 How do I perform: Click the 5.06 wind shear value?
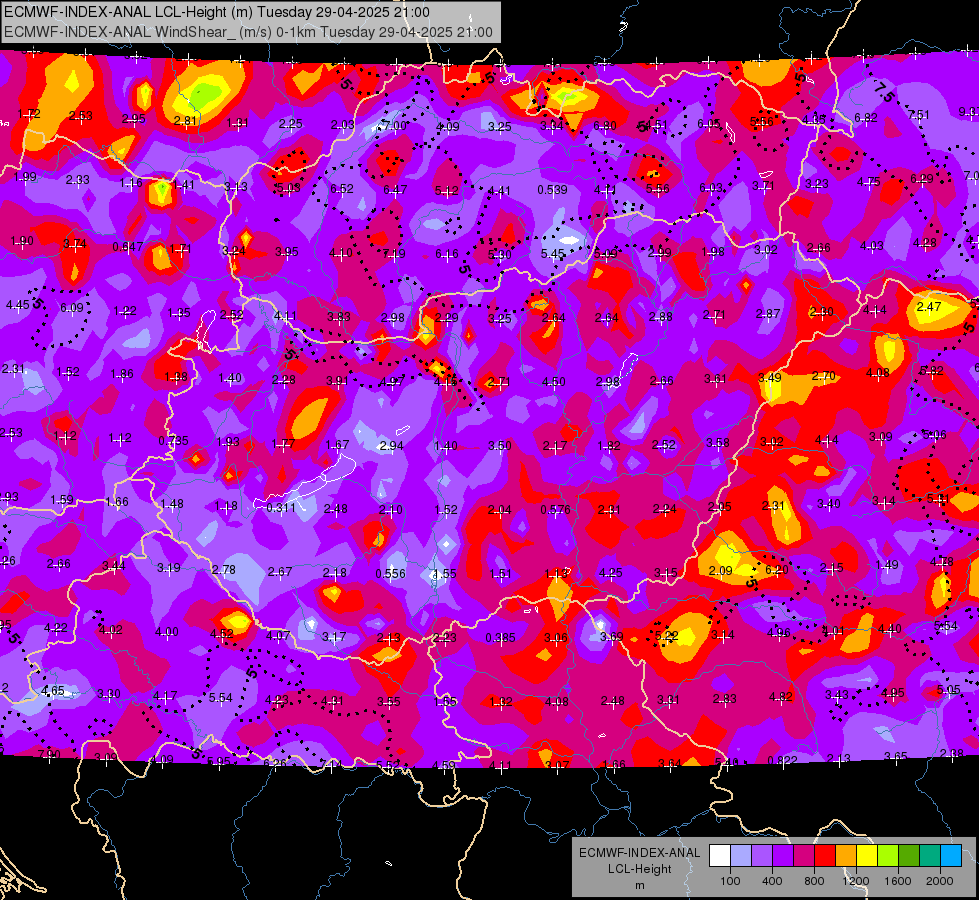pyautogui.click(x=934, y=434)
